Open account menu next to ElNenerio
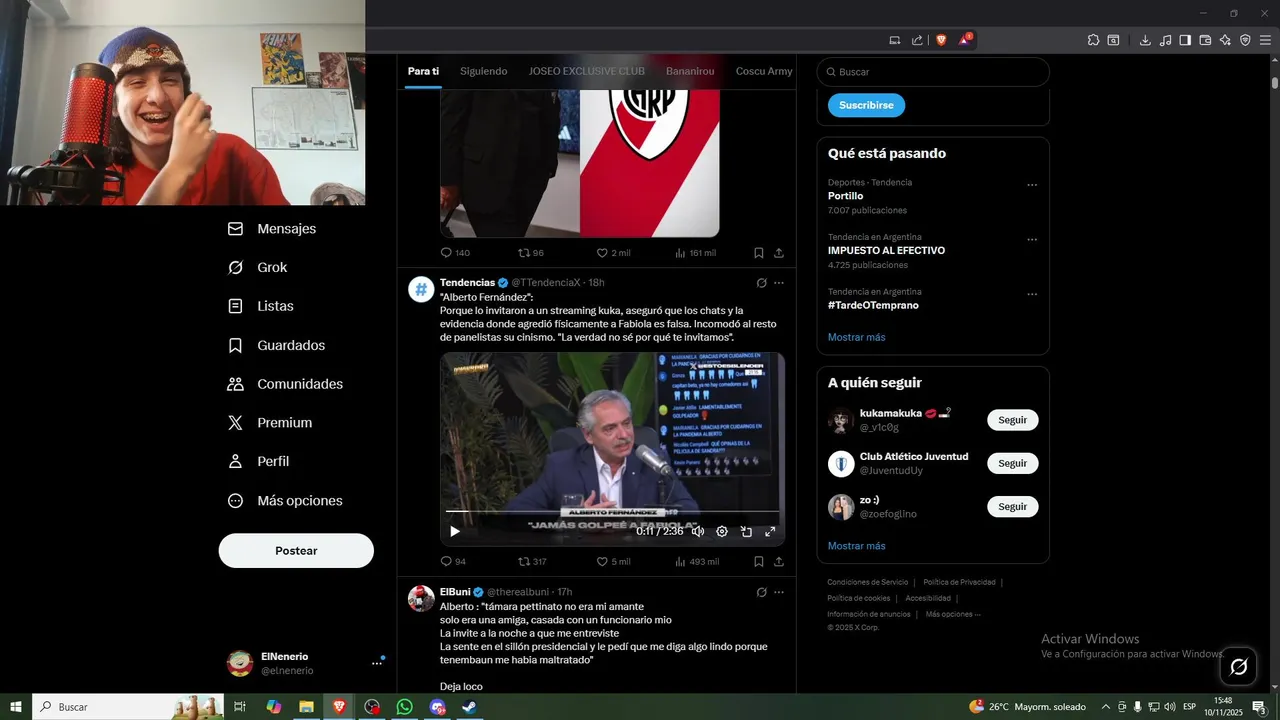The width and height of the screenshot is (1280, 720). point(377,663)
